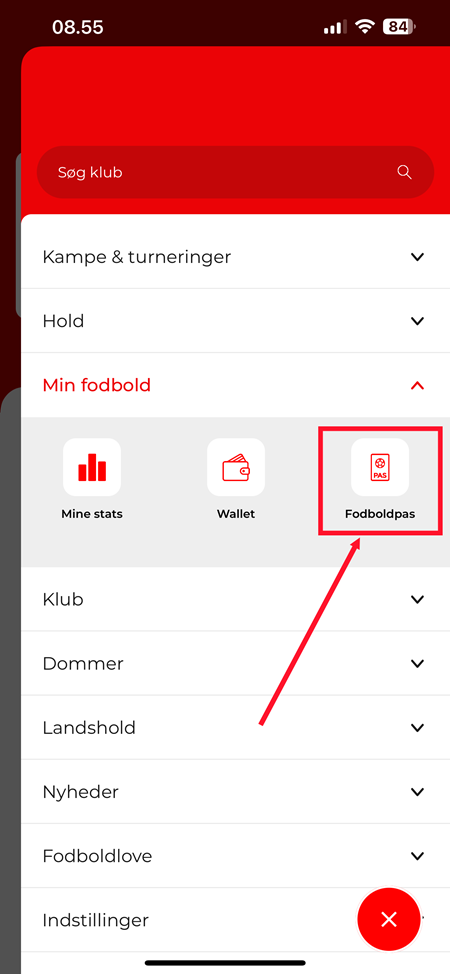Screen dimensions: 450x974
Task: Open the Wallet icon
Action: [236, 467]
